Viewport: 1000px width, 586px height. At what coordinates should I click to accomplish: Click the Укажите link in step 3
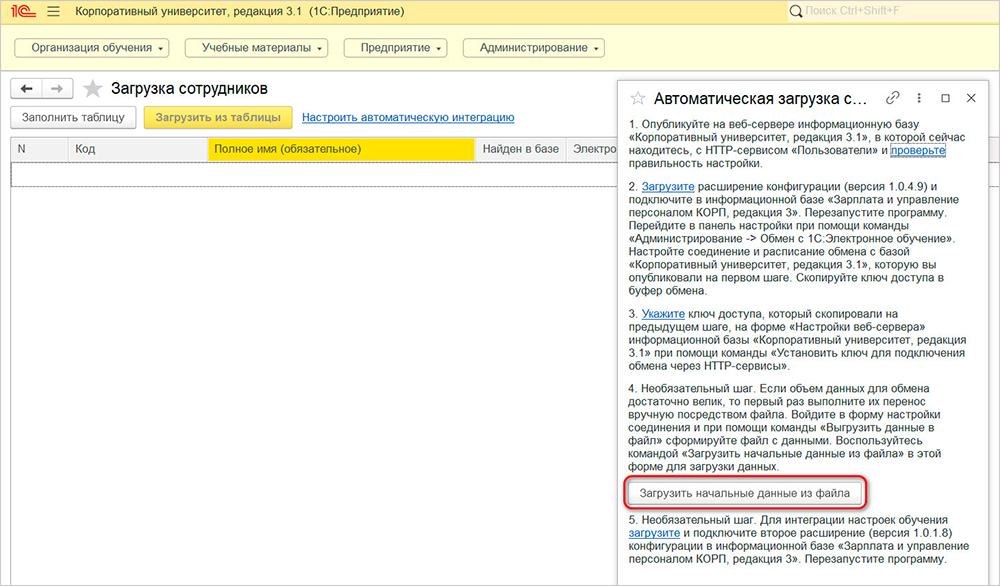pyautogui.click(x=663, y=314)
